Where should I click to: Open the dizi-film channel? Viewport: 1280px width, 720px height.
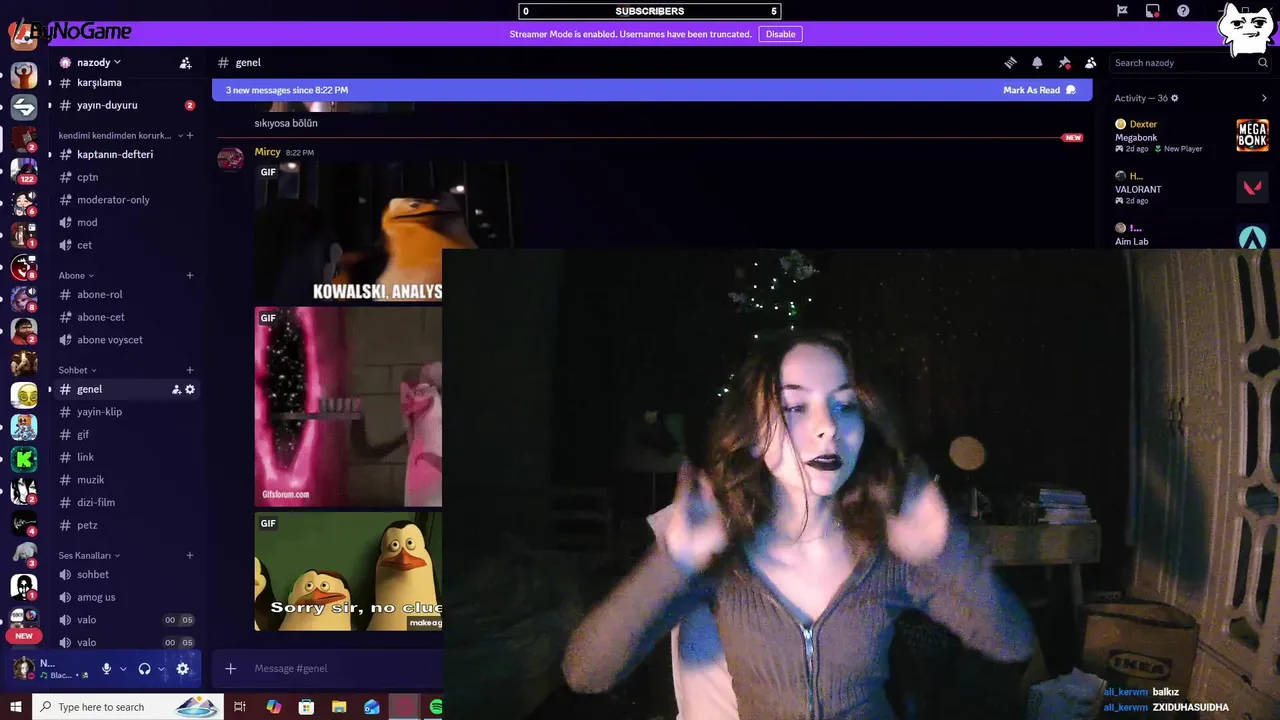point(125,502)
